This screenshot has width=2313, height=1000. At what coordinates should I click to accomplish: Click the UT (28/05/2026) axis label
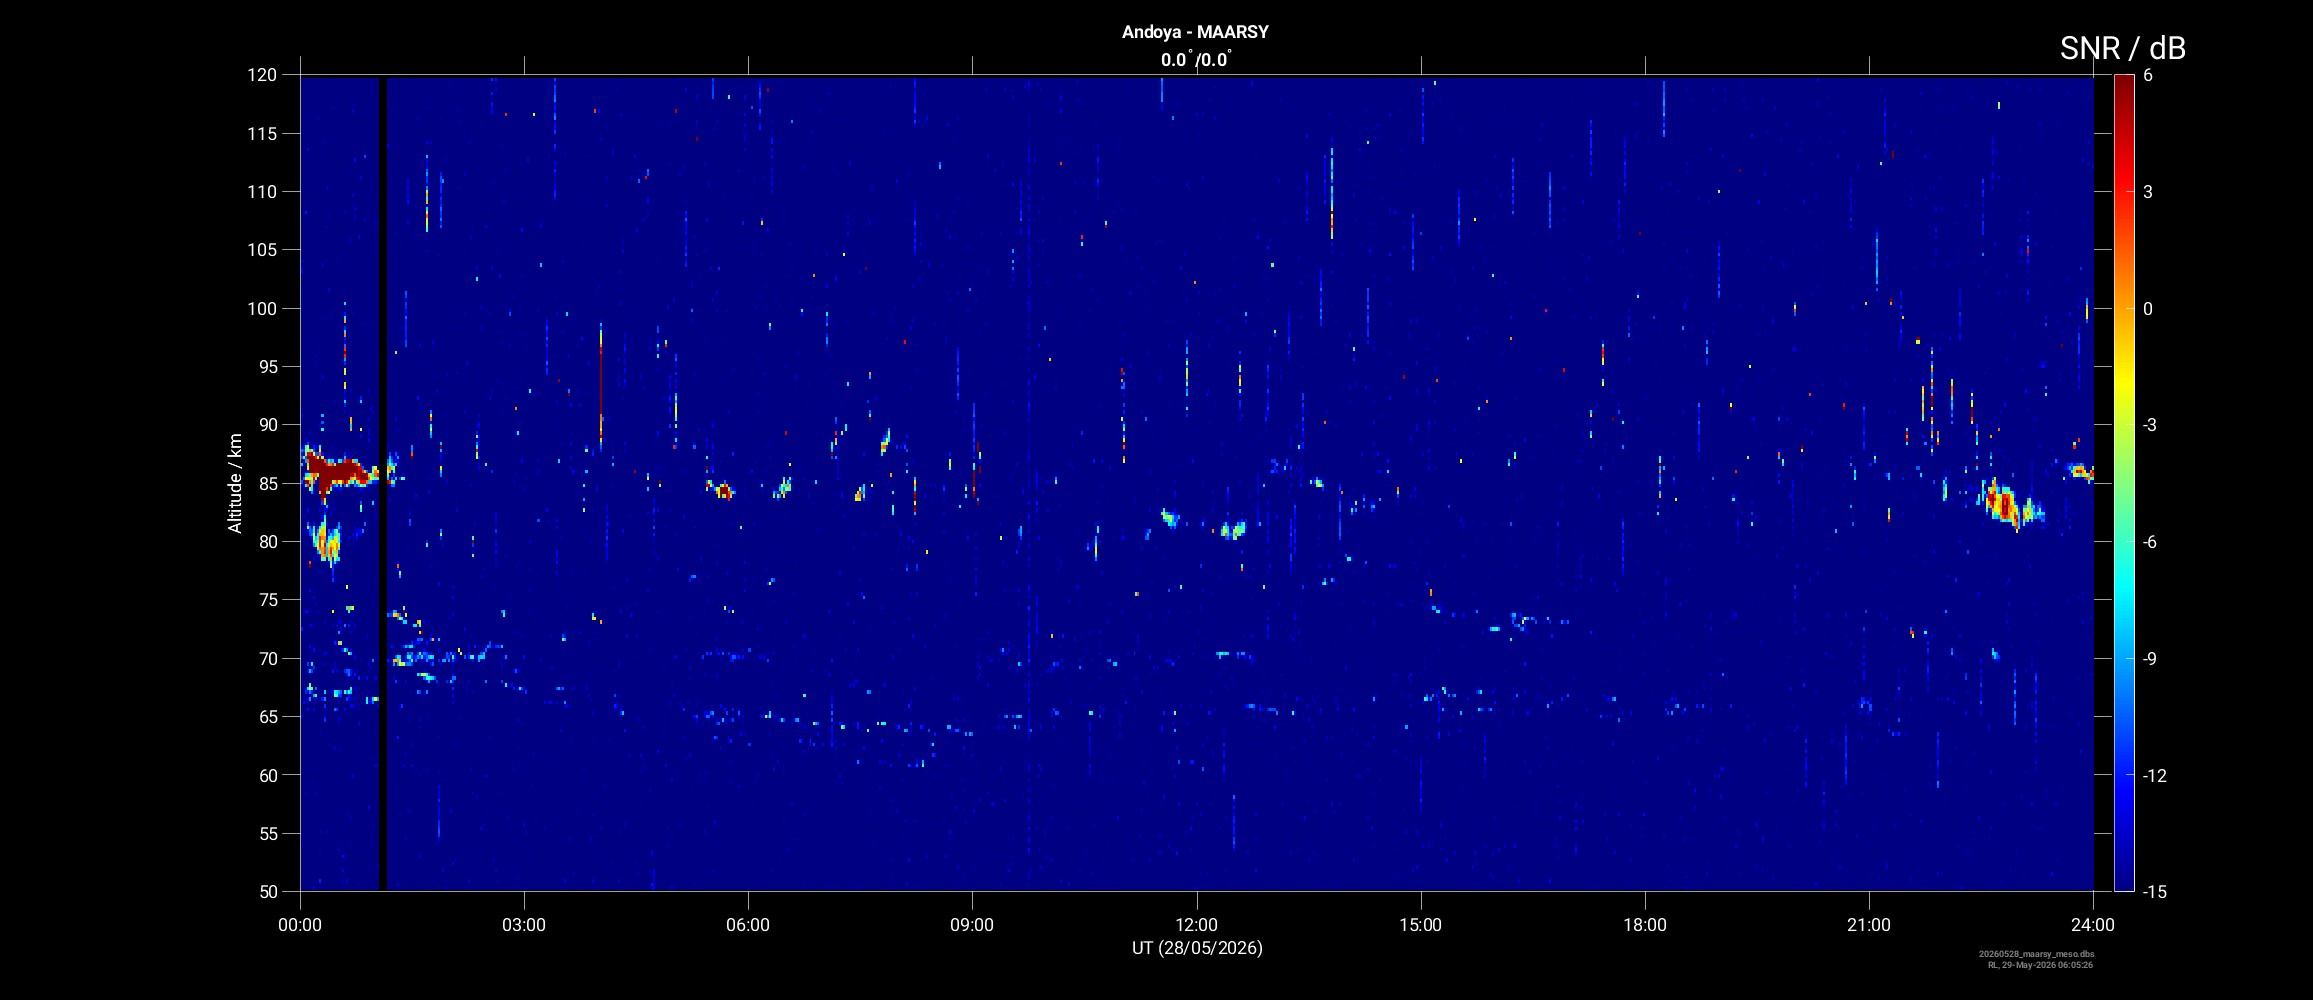[x=1197, y=948]
